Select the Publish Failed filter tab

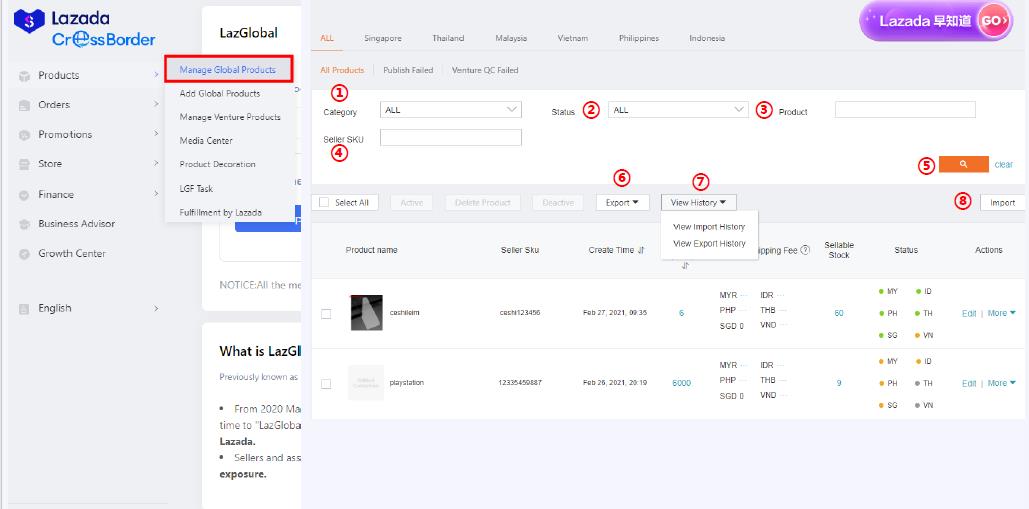[408, 70]
